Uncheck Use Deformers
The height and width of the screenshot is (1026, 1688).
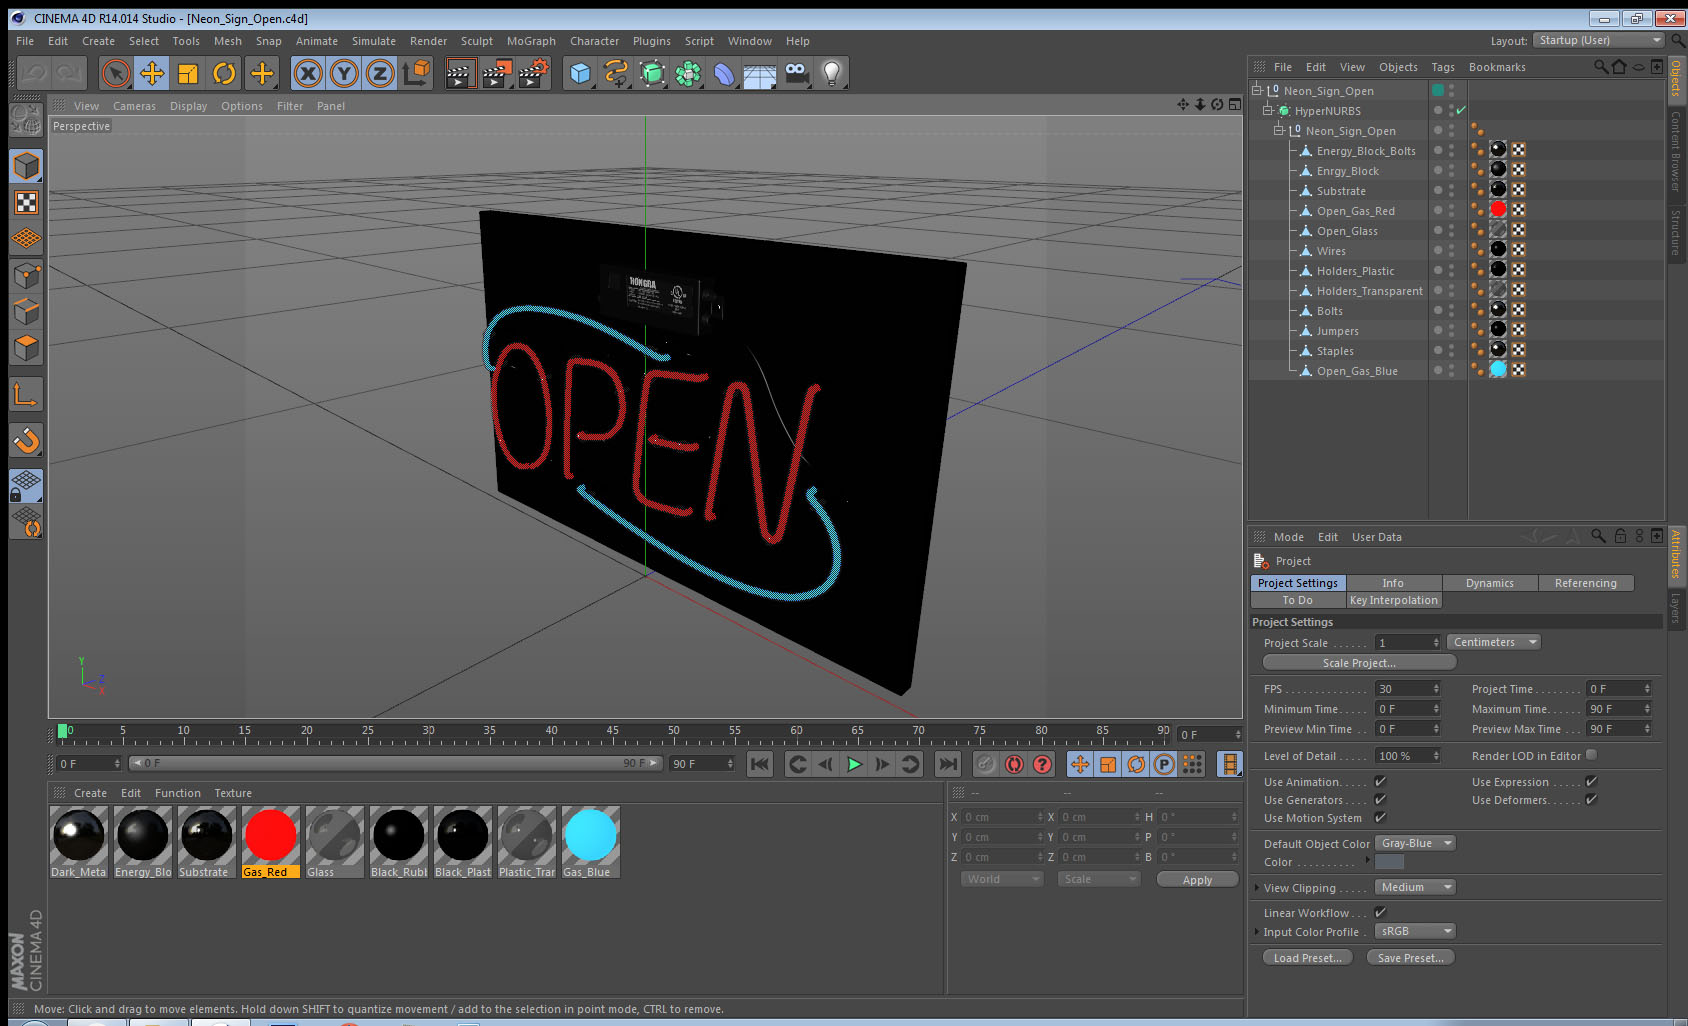(1591, 799)
